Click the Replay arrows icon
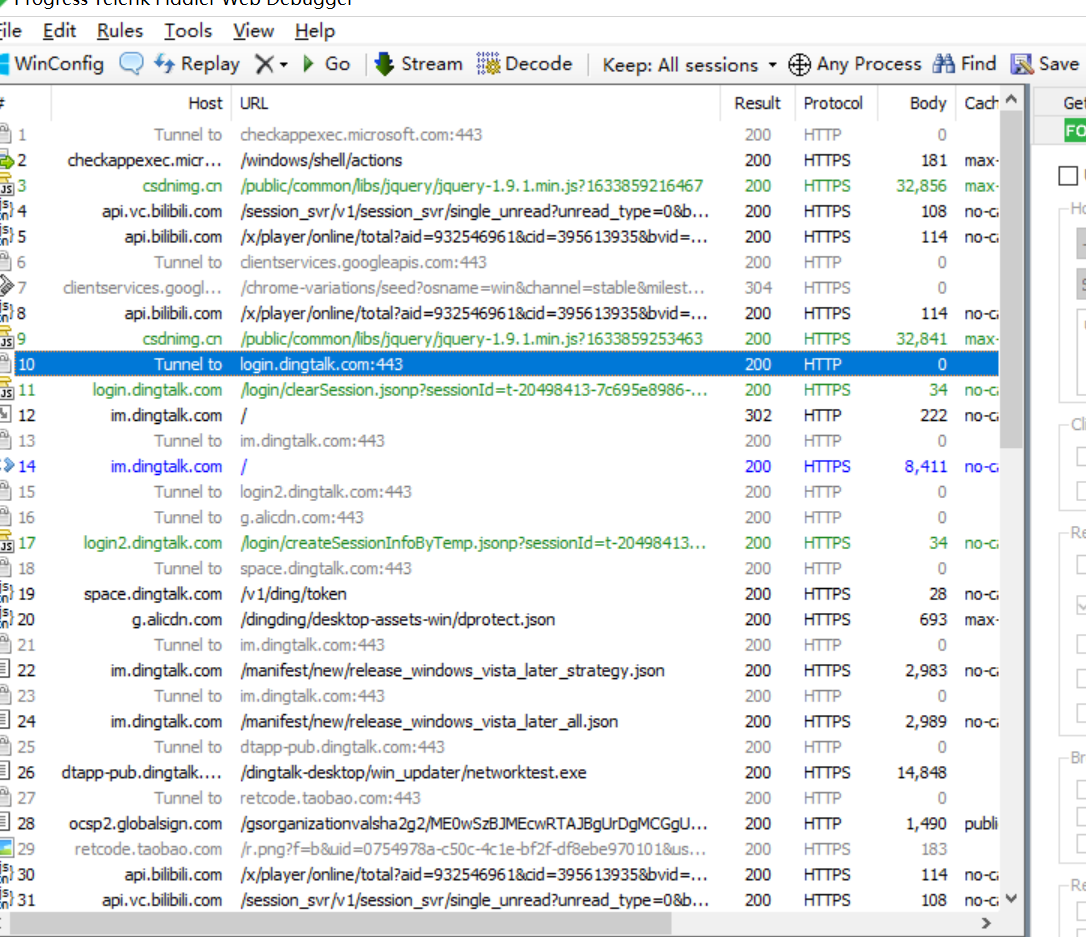1086x937 pixels. (164, 64)
